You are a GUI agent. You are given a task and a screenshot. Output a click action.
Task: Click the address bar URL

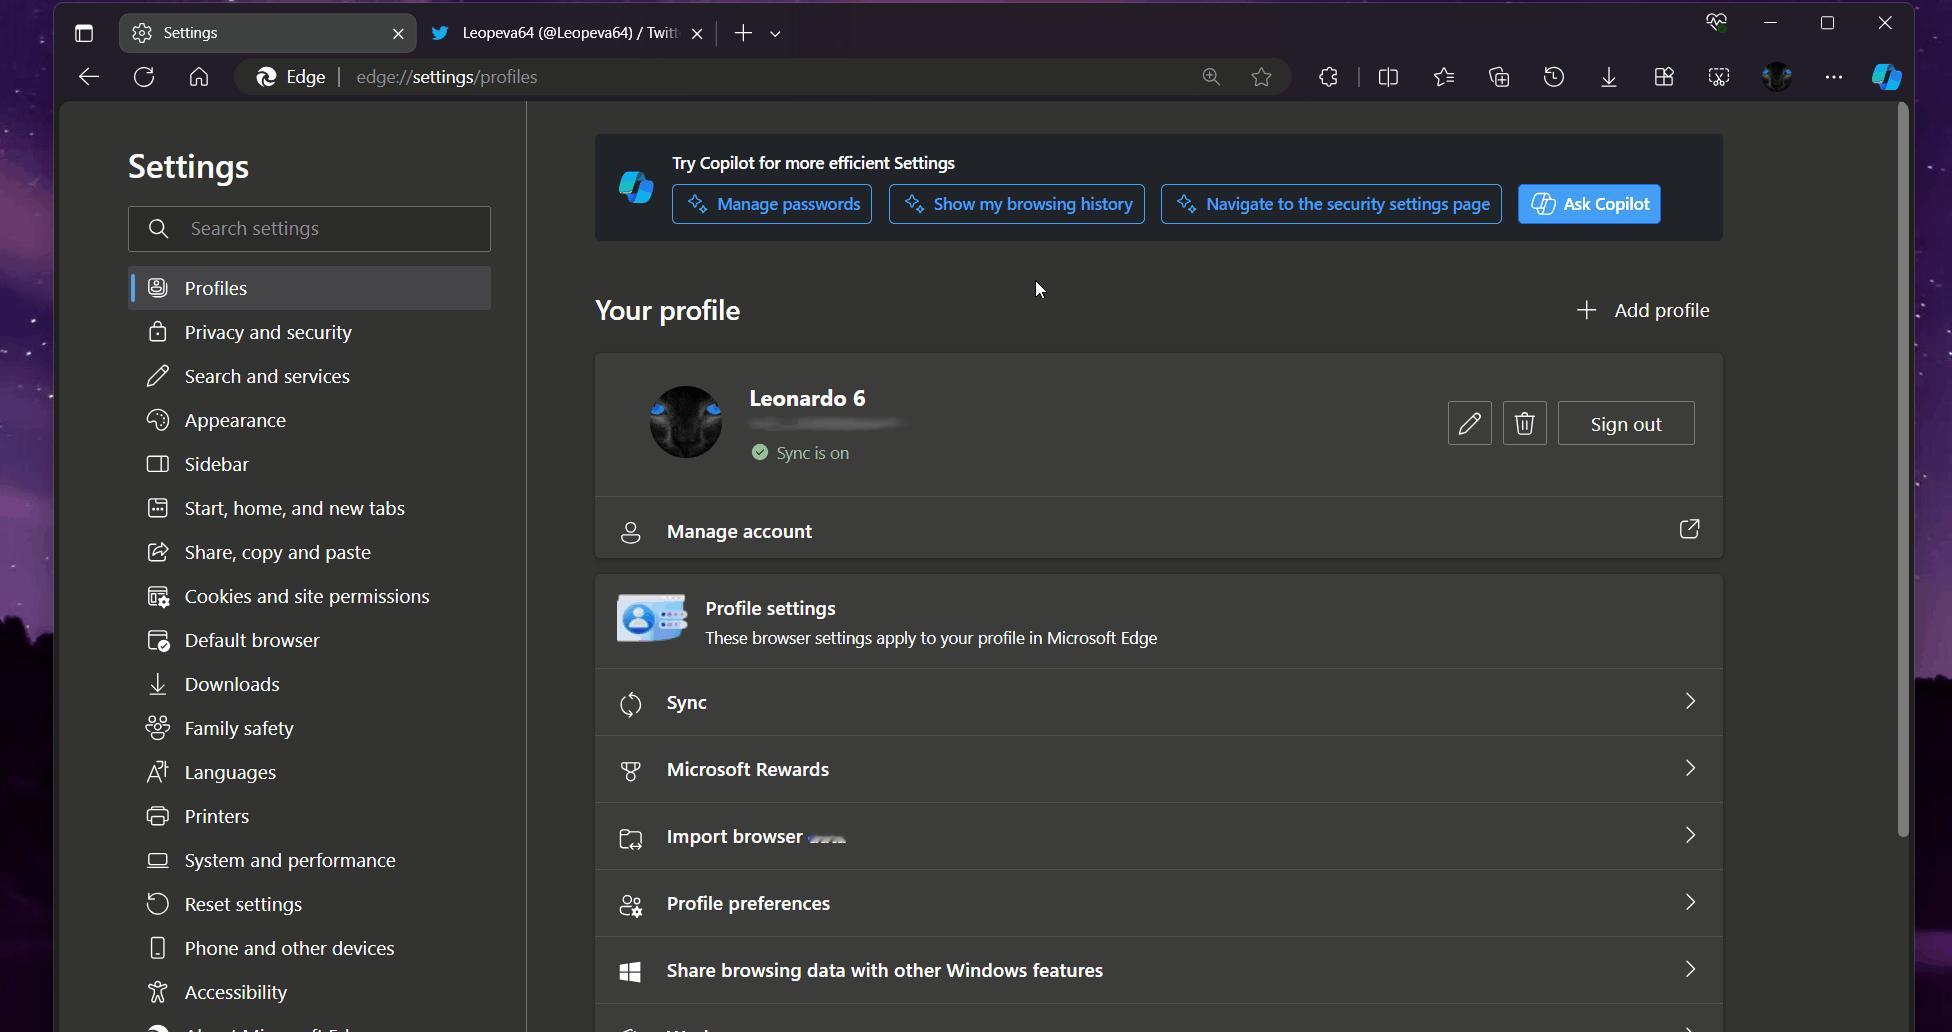click(447, 77)
